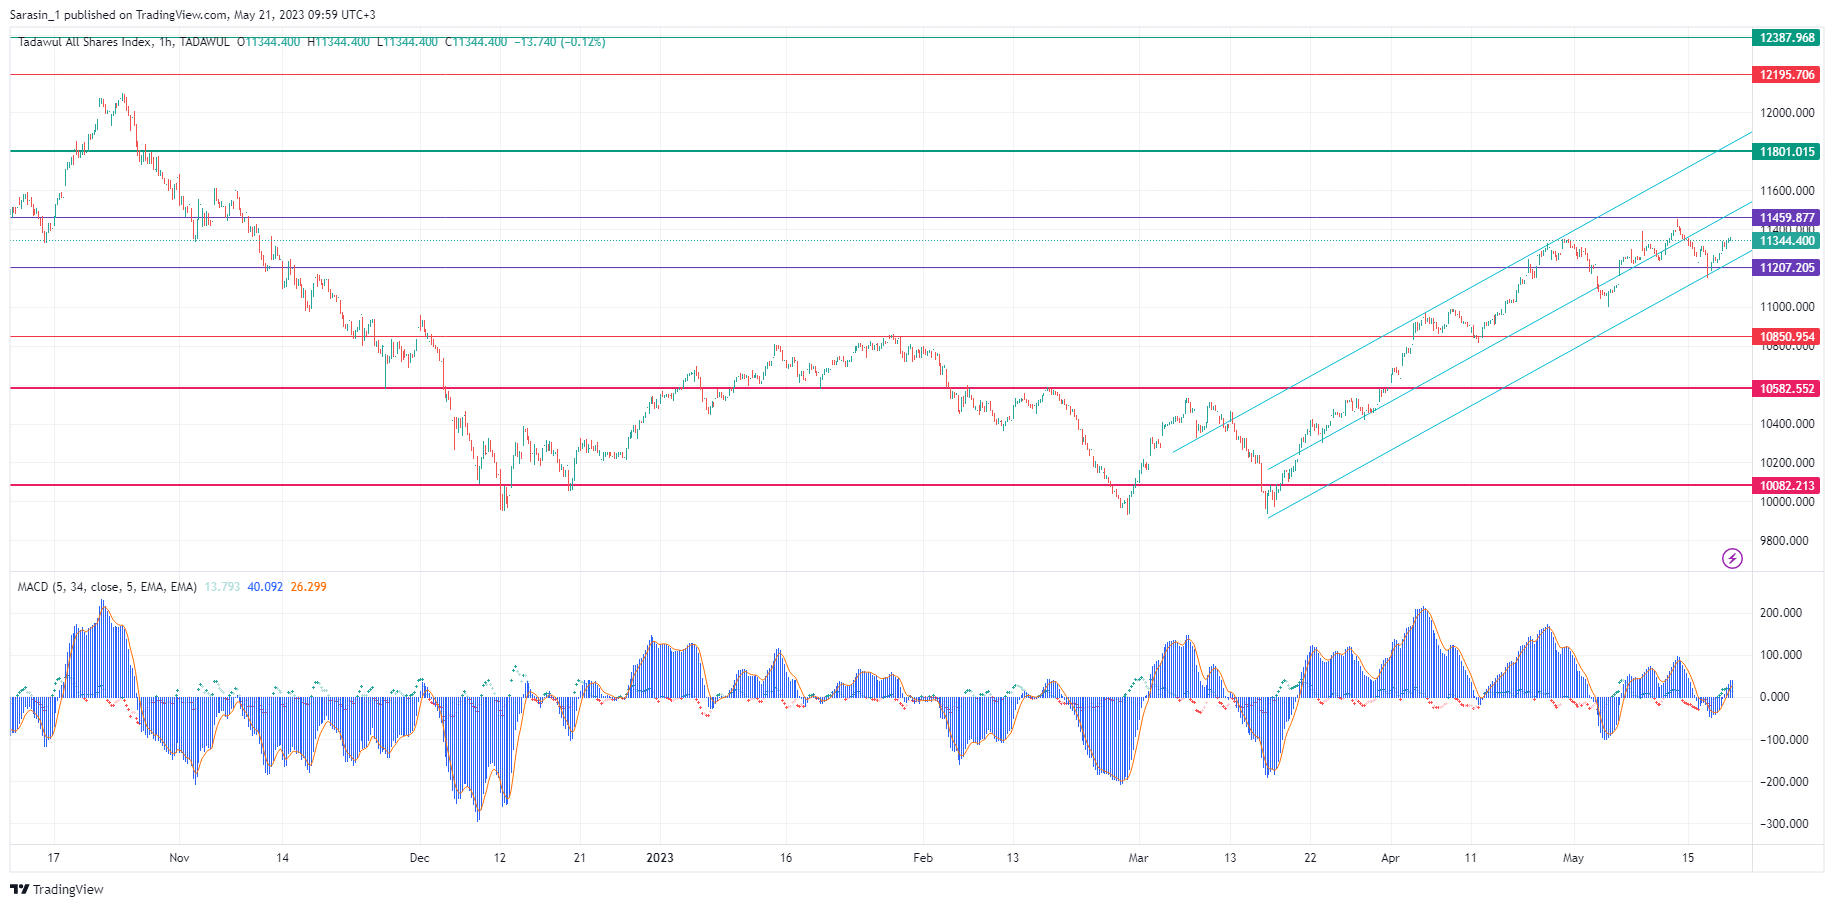
Task: Click the orange MACD value 26.299
Action: [308, 587]
